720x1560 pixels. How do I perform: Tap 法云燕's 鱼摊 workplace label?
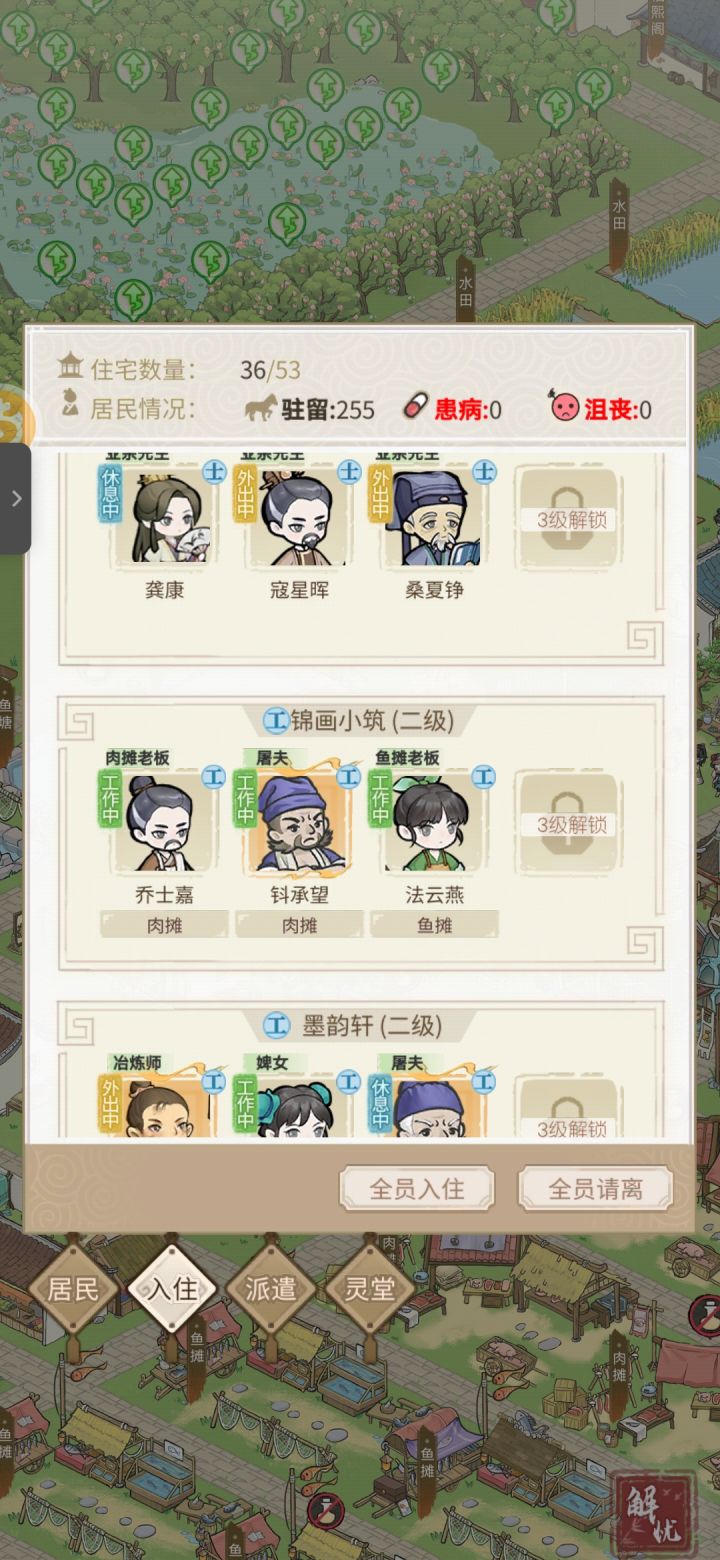tap(434, 925)
